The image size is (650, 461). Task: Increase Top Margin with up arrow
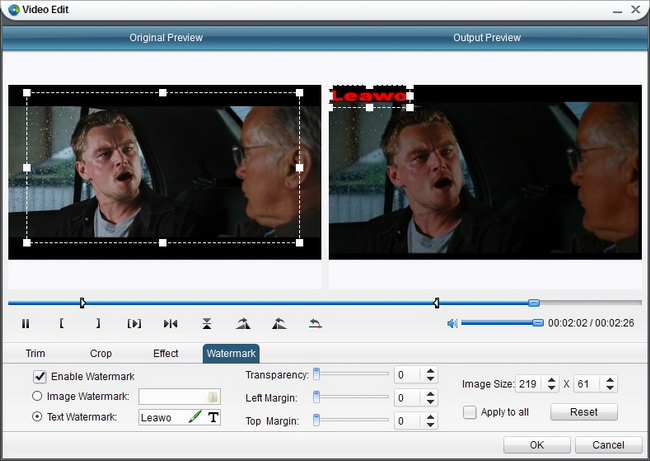click(x=430, y=417)
